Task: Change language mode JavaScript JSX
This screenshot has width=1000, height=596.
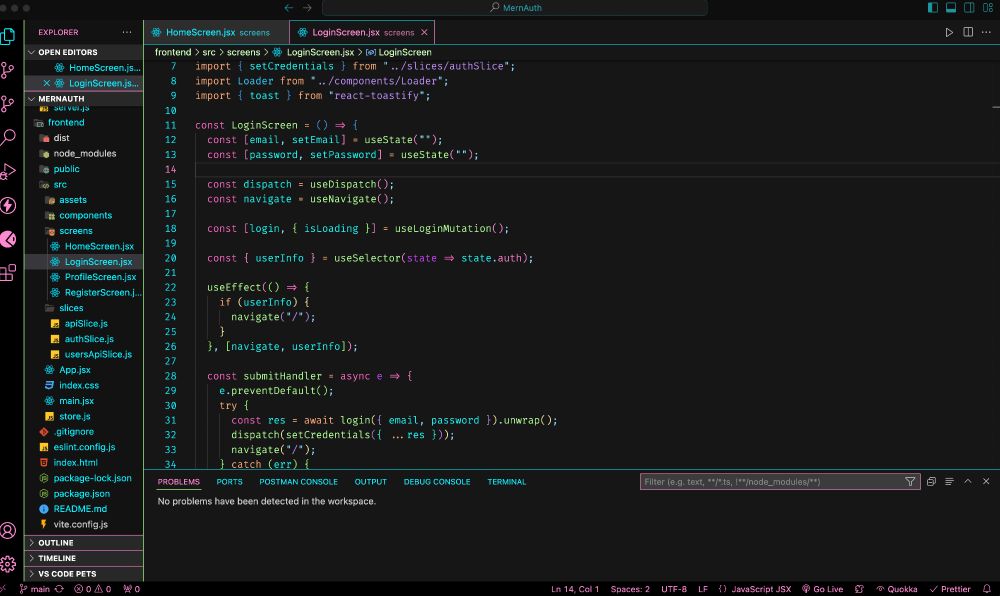Action: [x=761, y=589]
